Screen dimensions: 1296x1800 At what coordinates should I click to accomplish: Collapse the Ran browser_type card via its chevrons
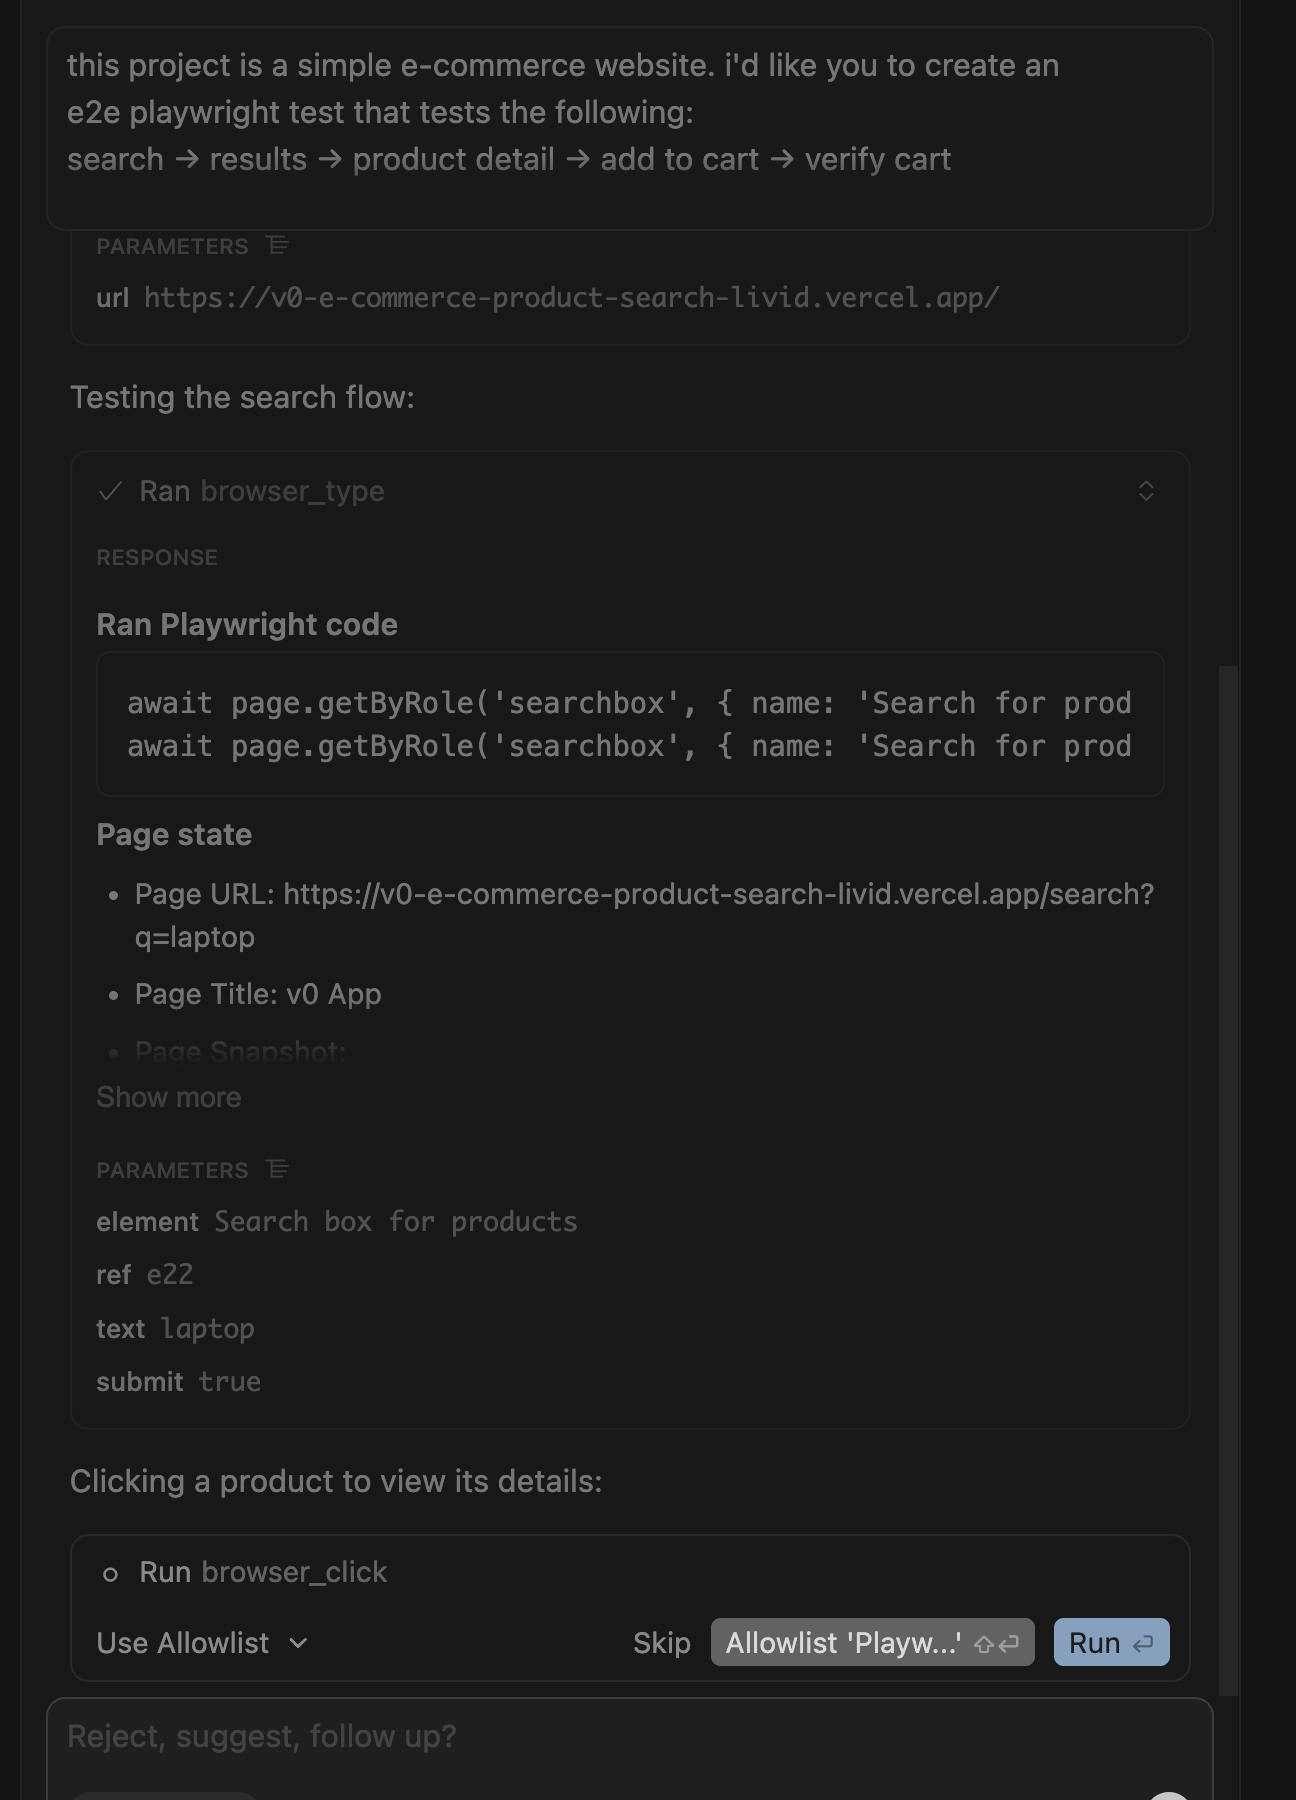coord(1146,491)
